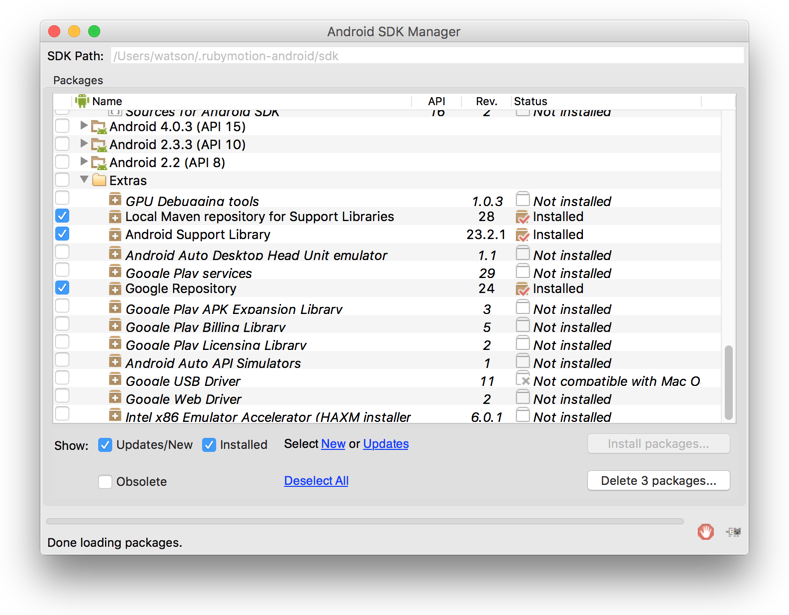Check the Android 2.2 (API 8) group checkbox
Viewport: 789px width, 615px height.
click(62, 162)
